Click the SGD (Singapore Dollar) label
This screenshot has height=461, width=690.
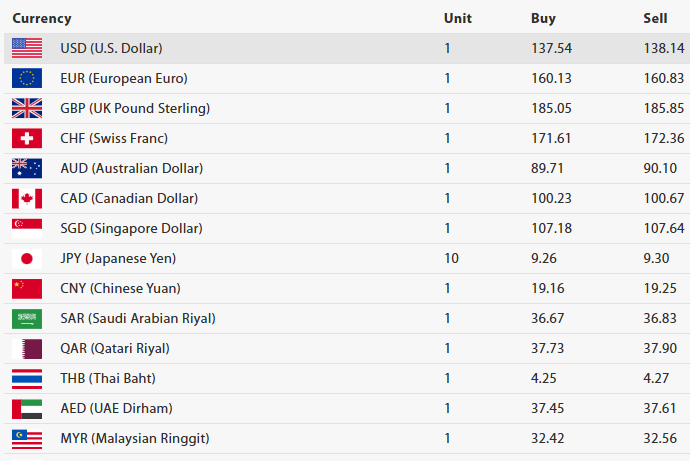point(129,228)
